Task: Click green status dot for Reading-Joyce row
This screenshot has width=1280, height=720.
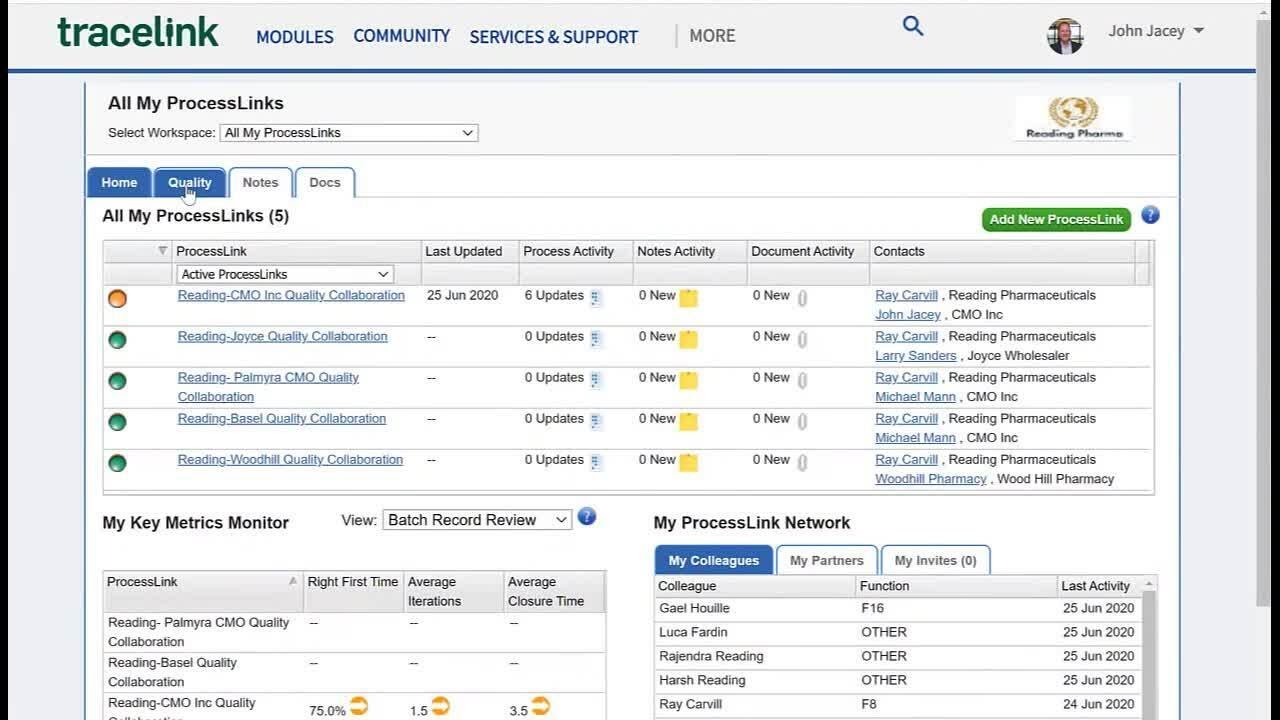Action: tap(117, 340)
